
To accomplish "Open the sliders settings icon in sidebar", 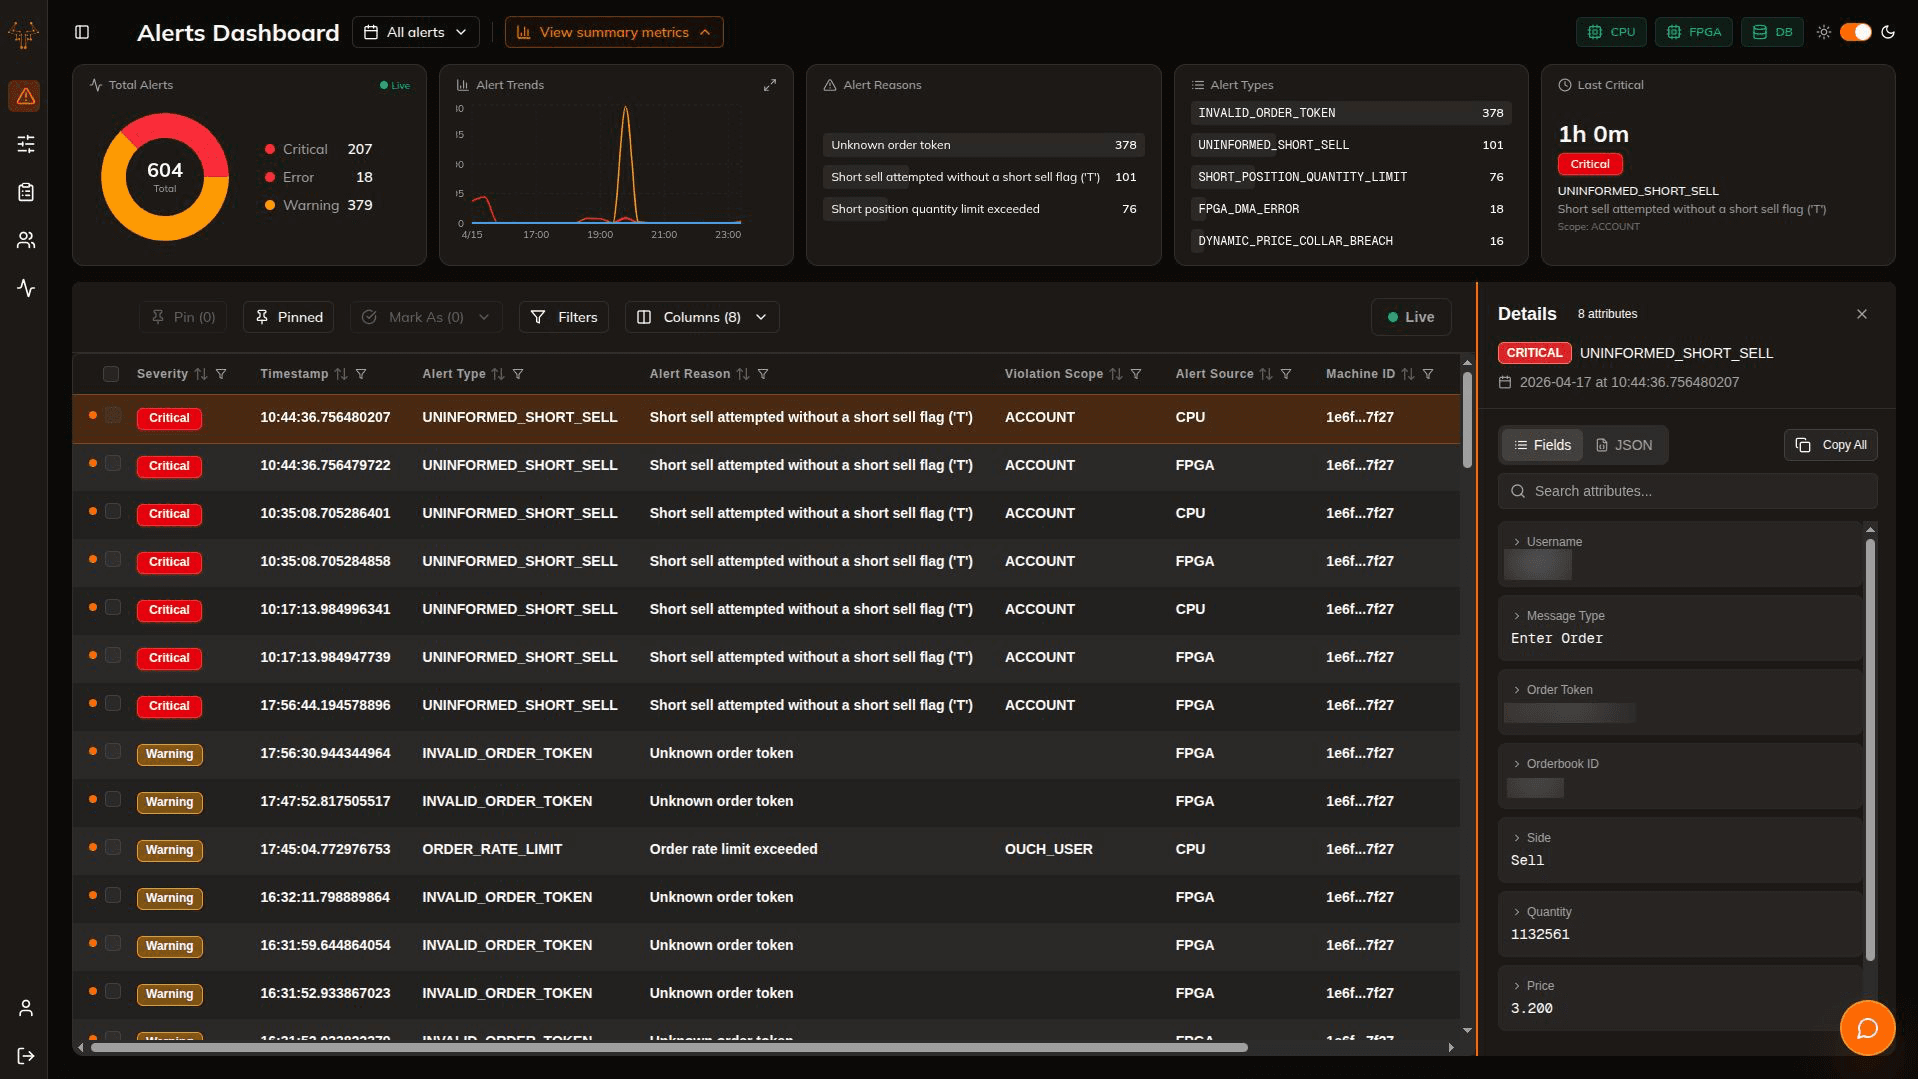I will (x=25, y=144).
